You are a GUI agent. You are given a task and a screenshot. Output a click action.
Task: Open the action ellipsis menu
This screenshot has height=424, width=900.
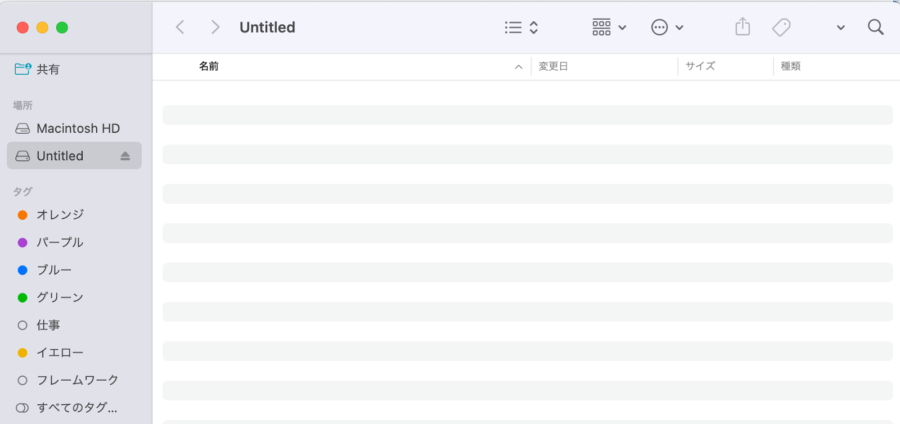pos(668,27)
